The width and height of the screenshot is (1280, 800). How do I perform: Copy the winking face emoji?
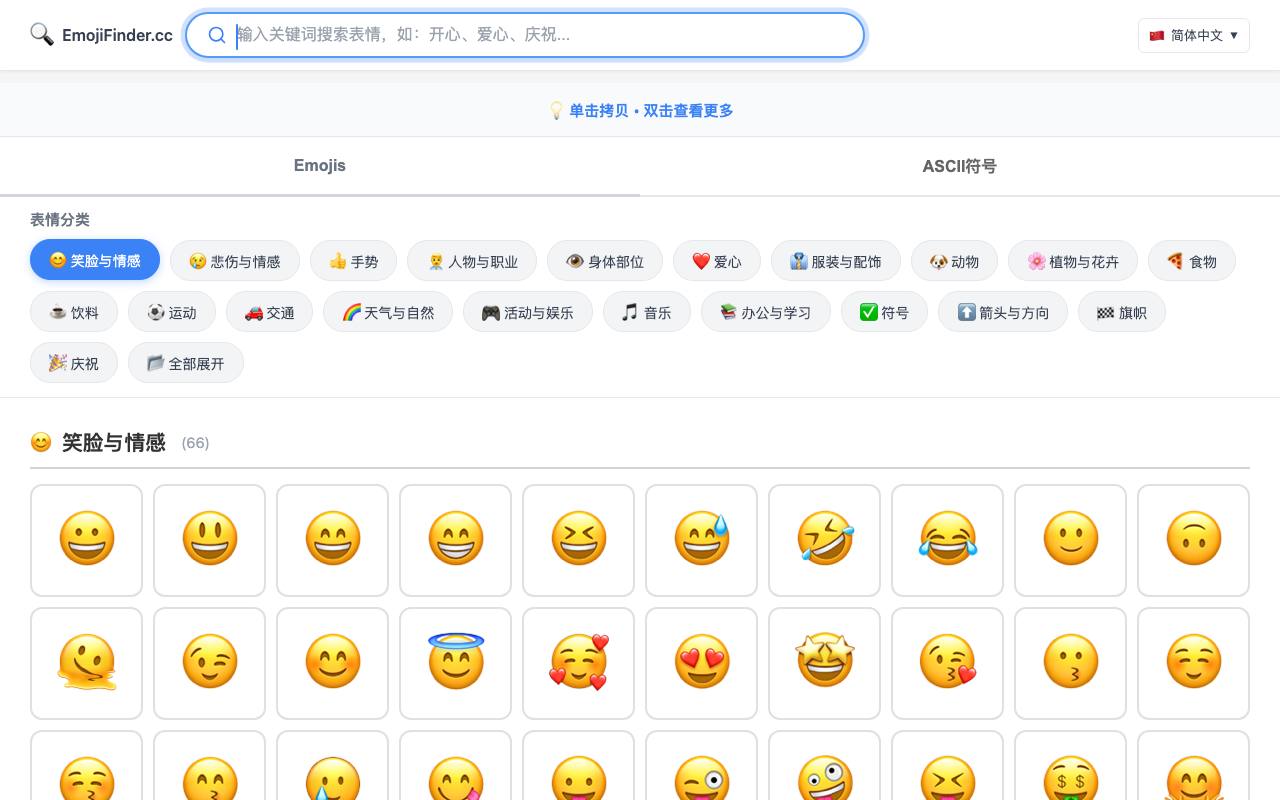click(x=209, y=663)
